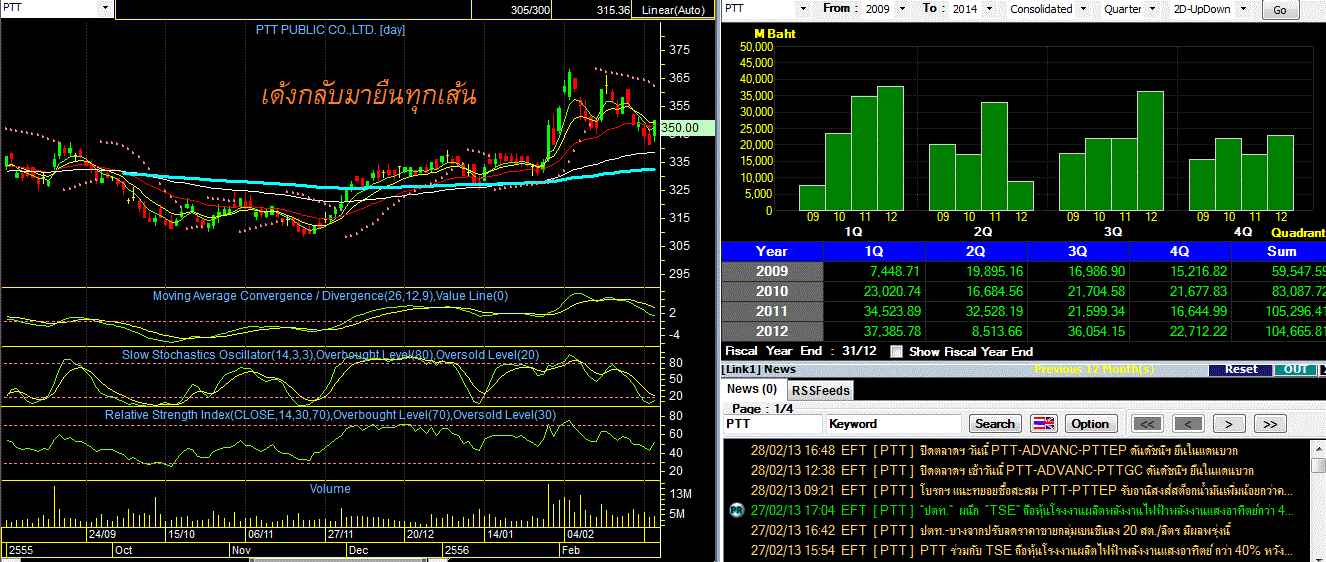Click the Year column header

(772, 251)
